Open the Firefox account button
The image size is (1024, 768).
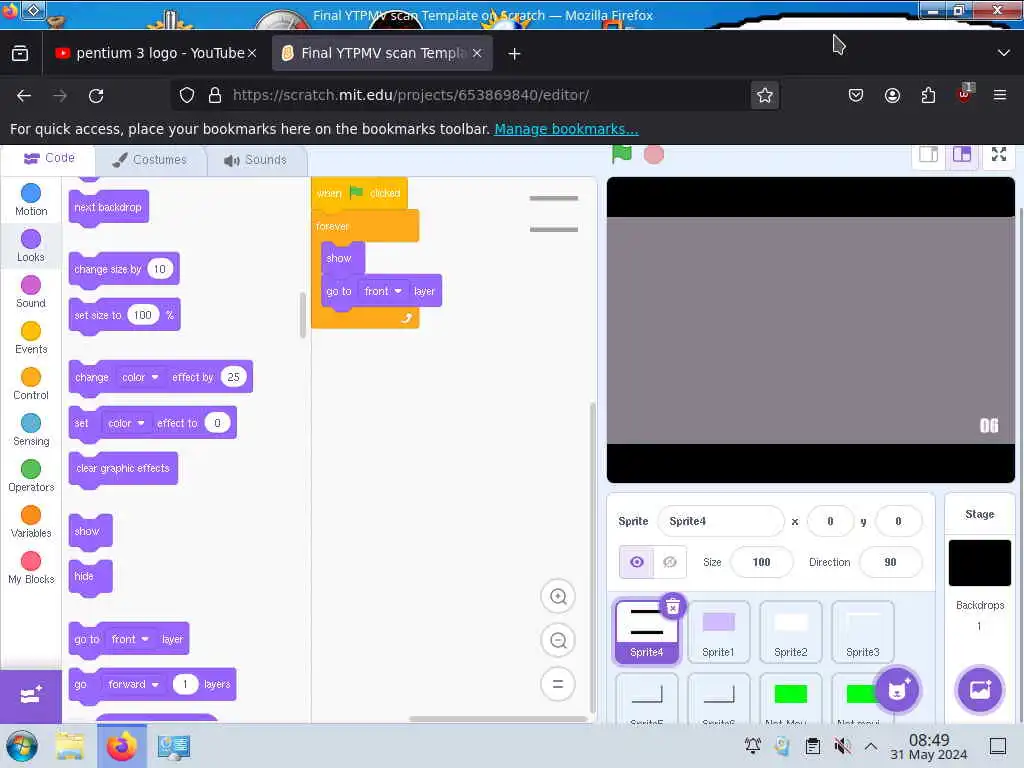[x=892, y=95]
